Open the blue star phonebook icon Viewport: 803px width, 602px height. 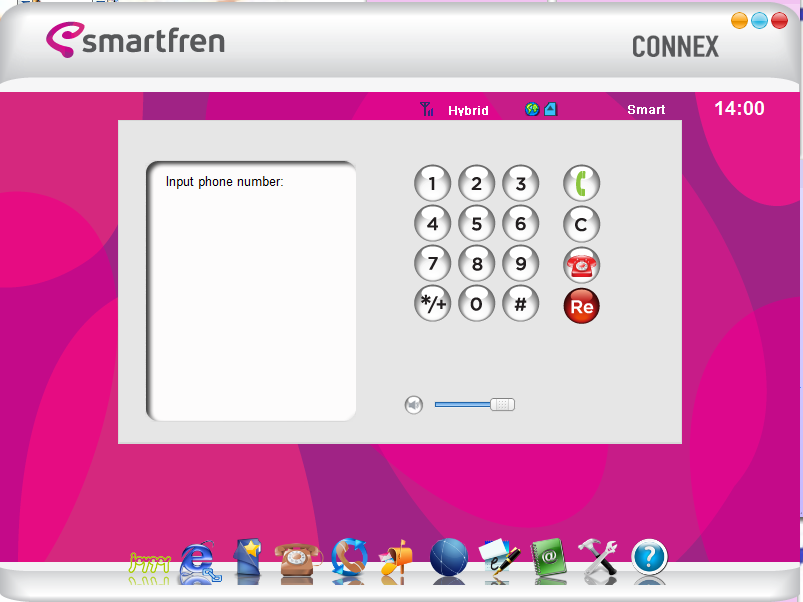pos(248,558)
